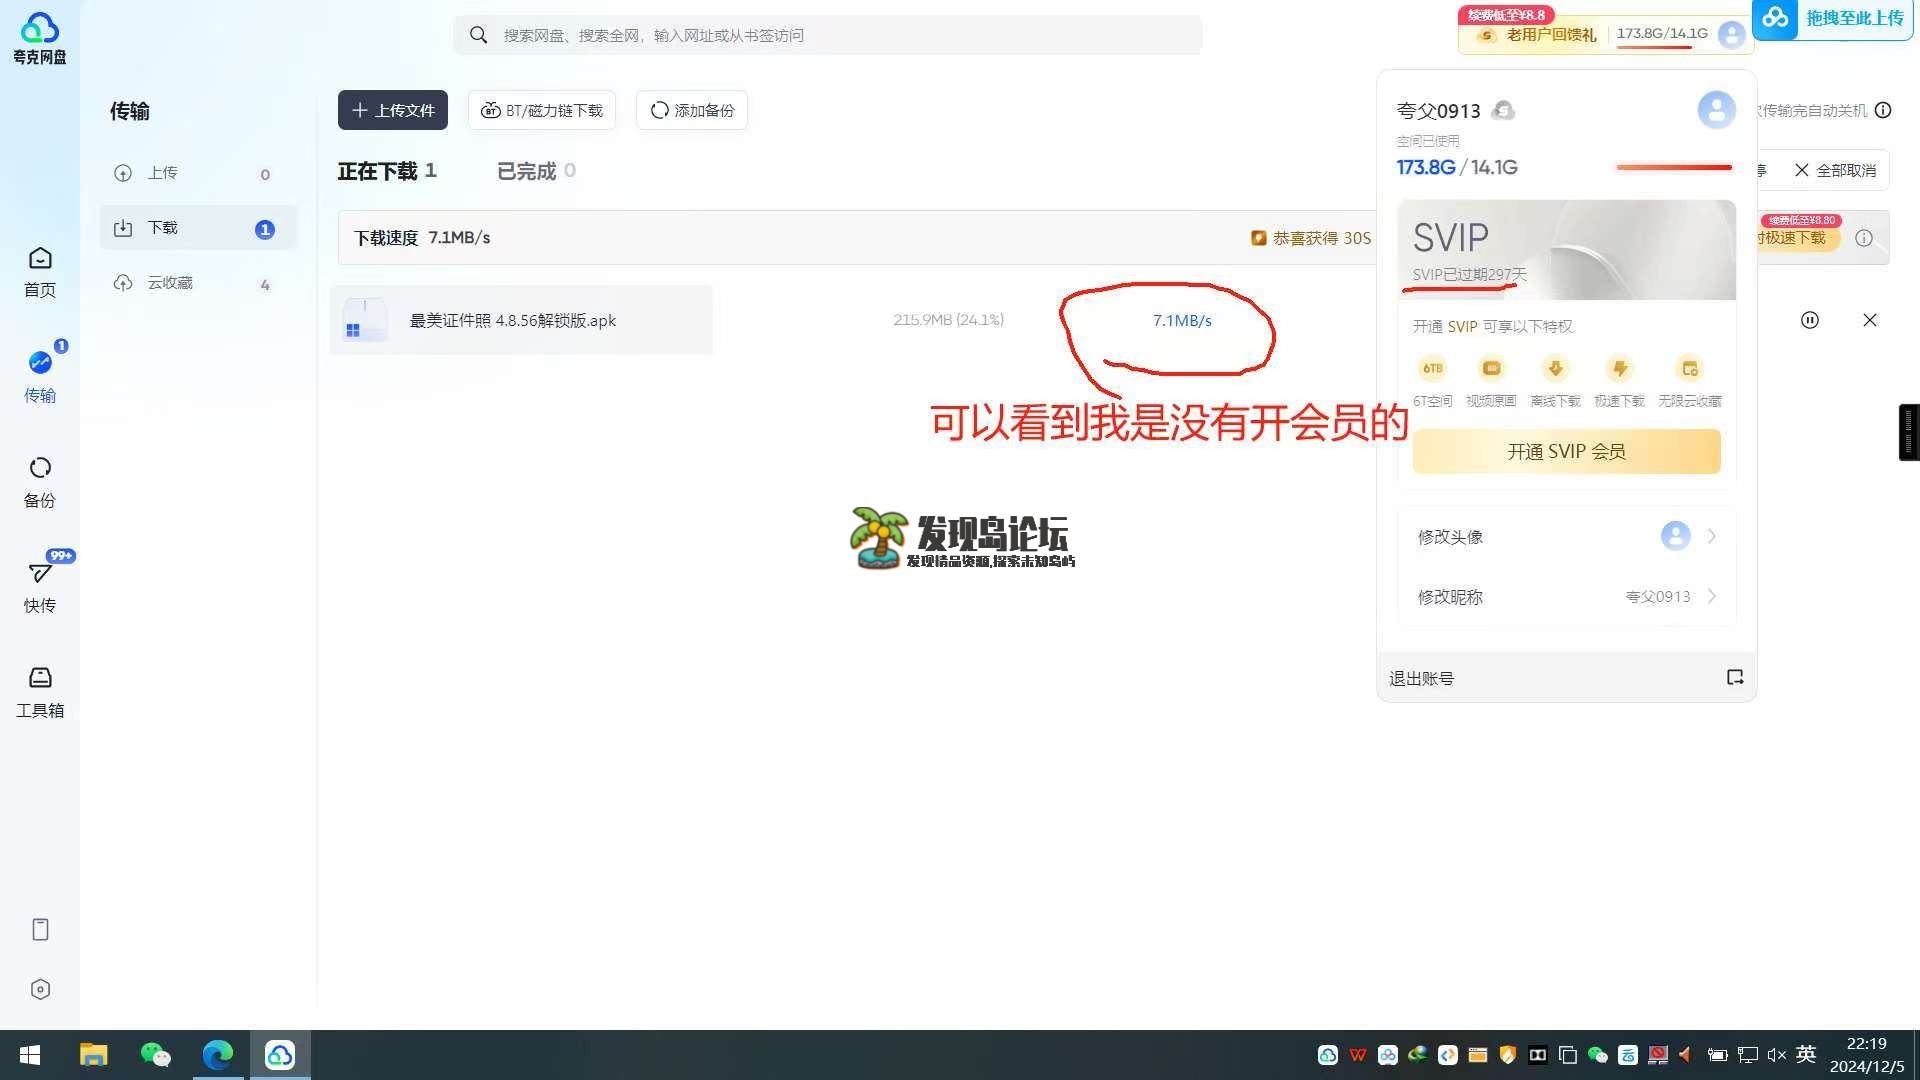Open the Windows Start menu
The width and height of the screenshot is (1920, 1080).
click(30, 1055)
